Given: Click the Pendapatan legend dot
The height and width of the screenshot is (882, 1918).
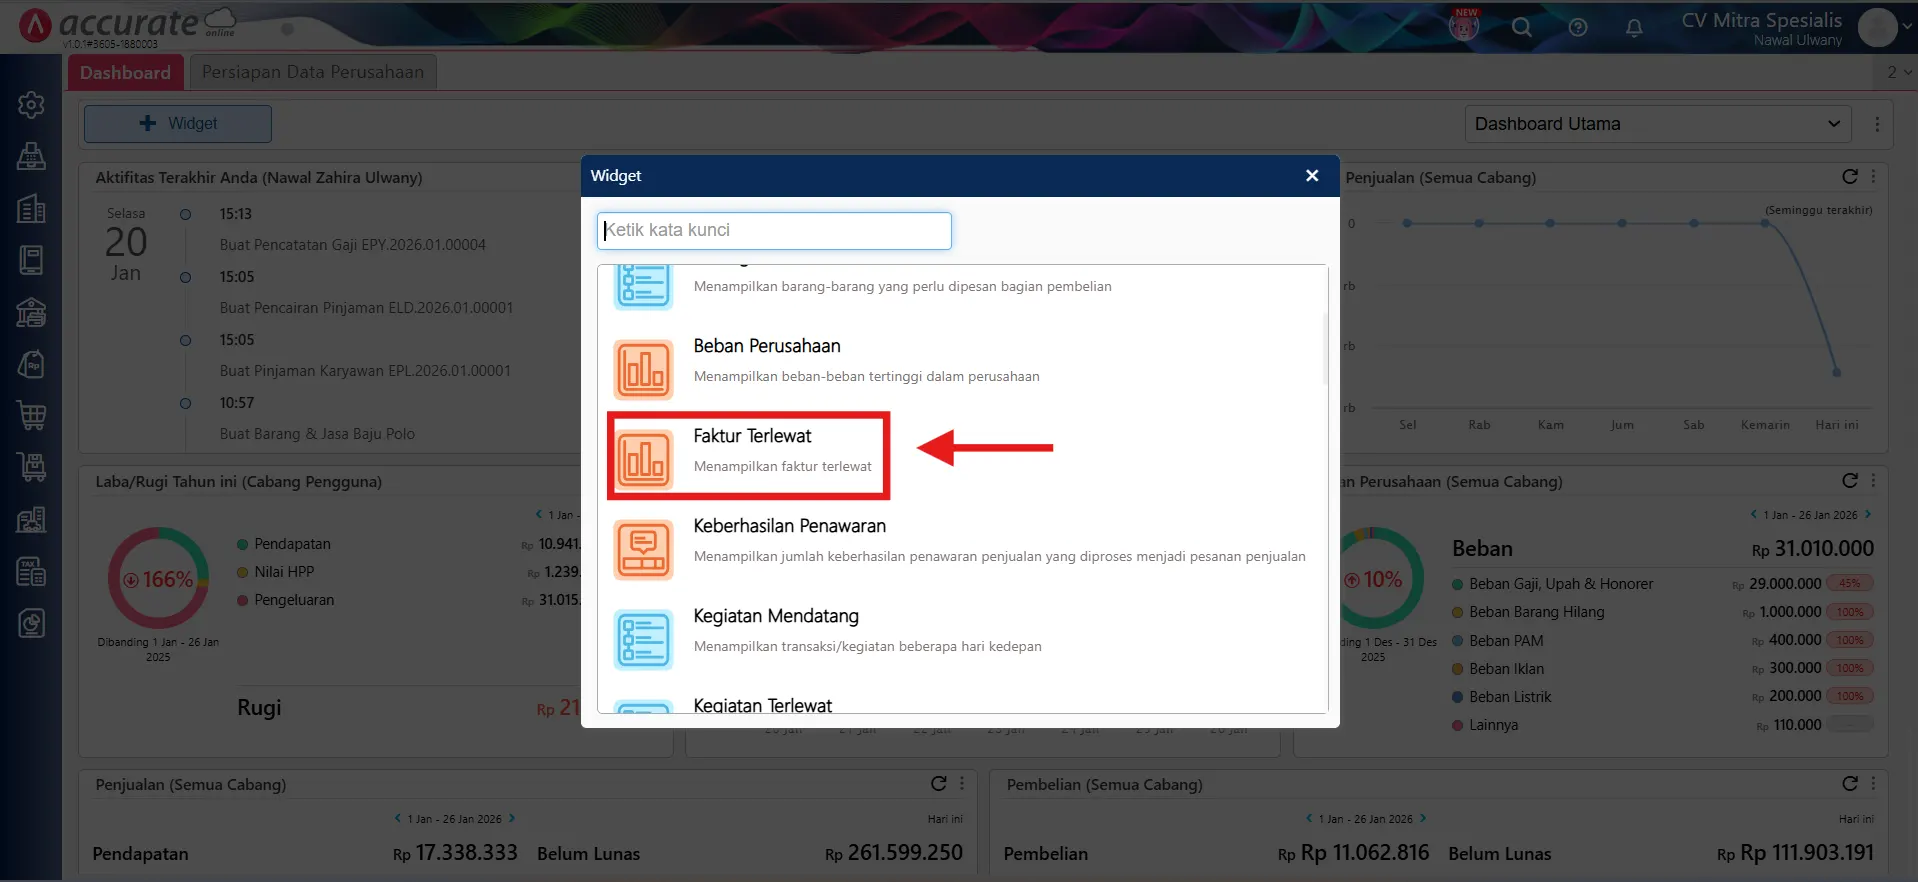Looking at the screenshot, I should pos(242,544).
